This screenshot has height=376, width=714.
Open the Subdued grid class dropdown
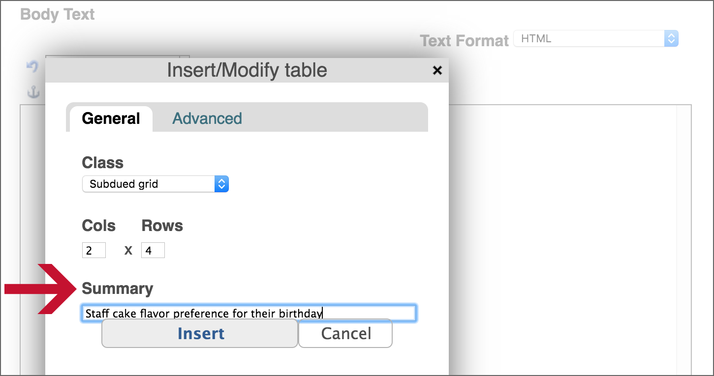pyautogui.click(x=155, y=184)
